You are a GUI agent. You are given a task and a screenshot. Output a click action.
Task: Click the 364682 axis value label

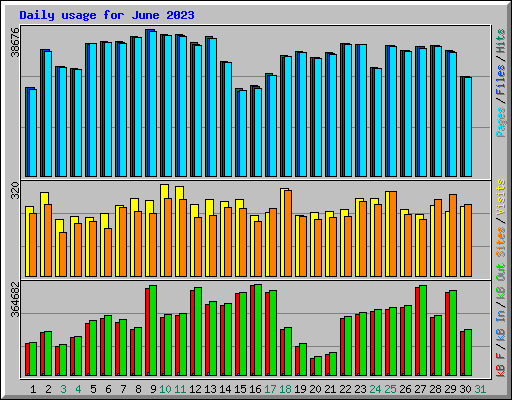[x=15, y=300]
